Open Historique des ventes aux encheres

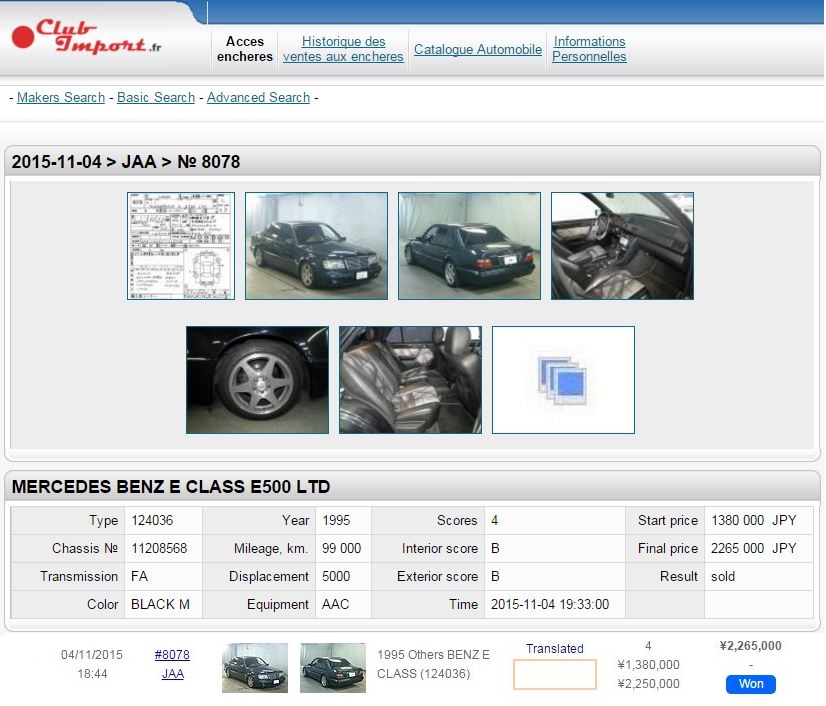[x=343, y=49]
